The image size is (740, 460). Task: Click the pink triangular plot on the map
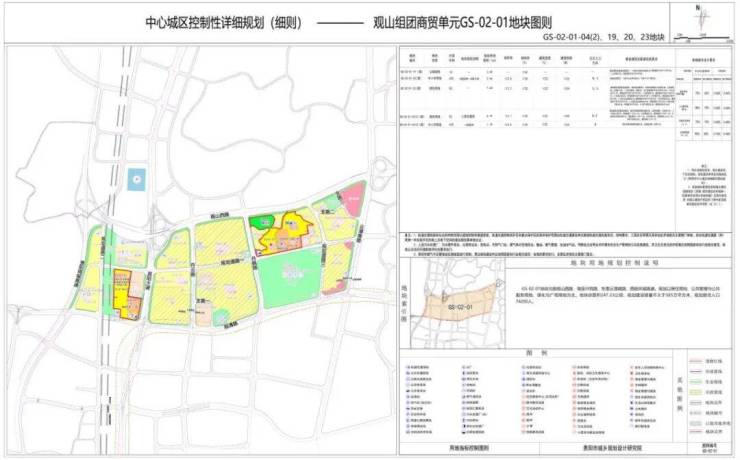(353, 200)
